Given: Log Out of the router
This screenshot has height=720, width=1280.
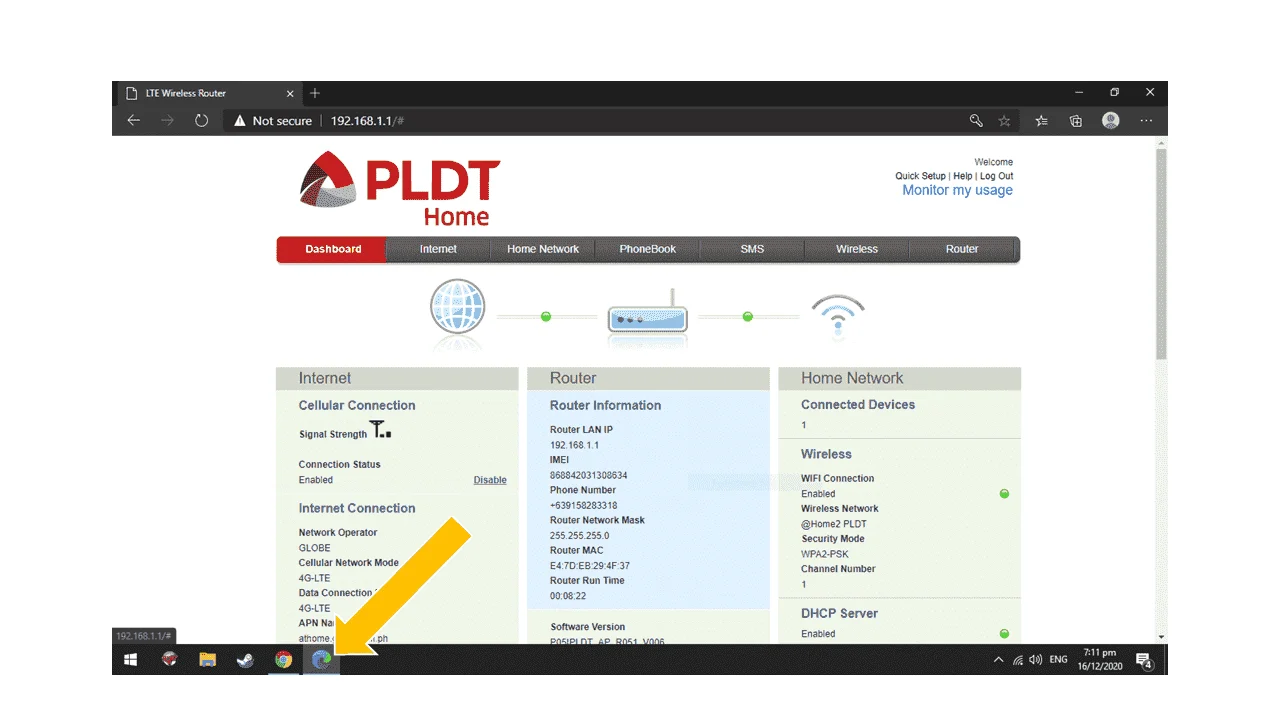Looking at the screenshot, I should click(996, 176).
